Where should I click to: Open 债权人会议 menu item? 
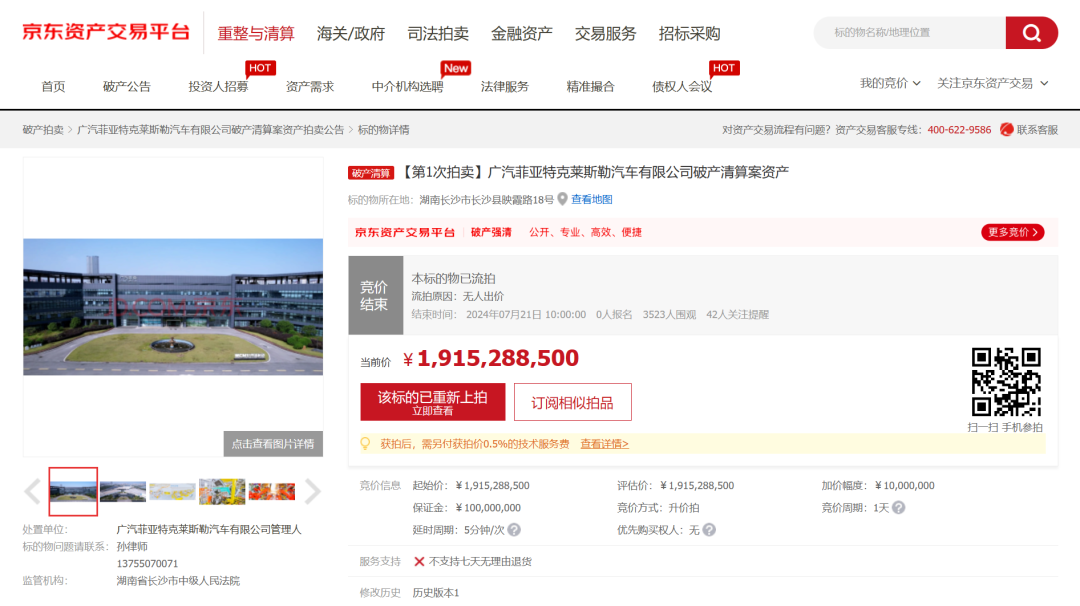point(682,87)
